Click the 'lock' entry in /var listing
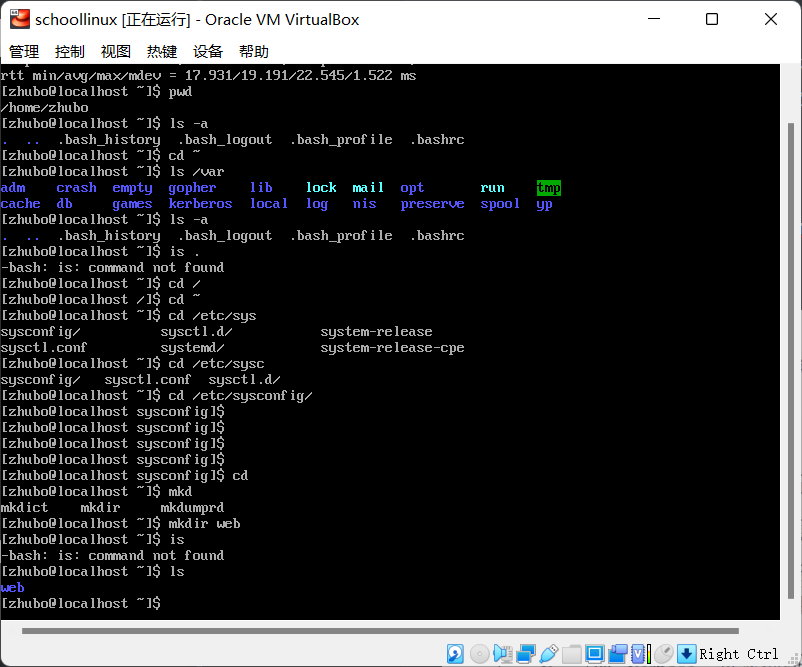802x667 pixels. coord(321,188)
